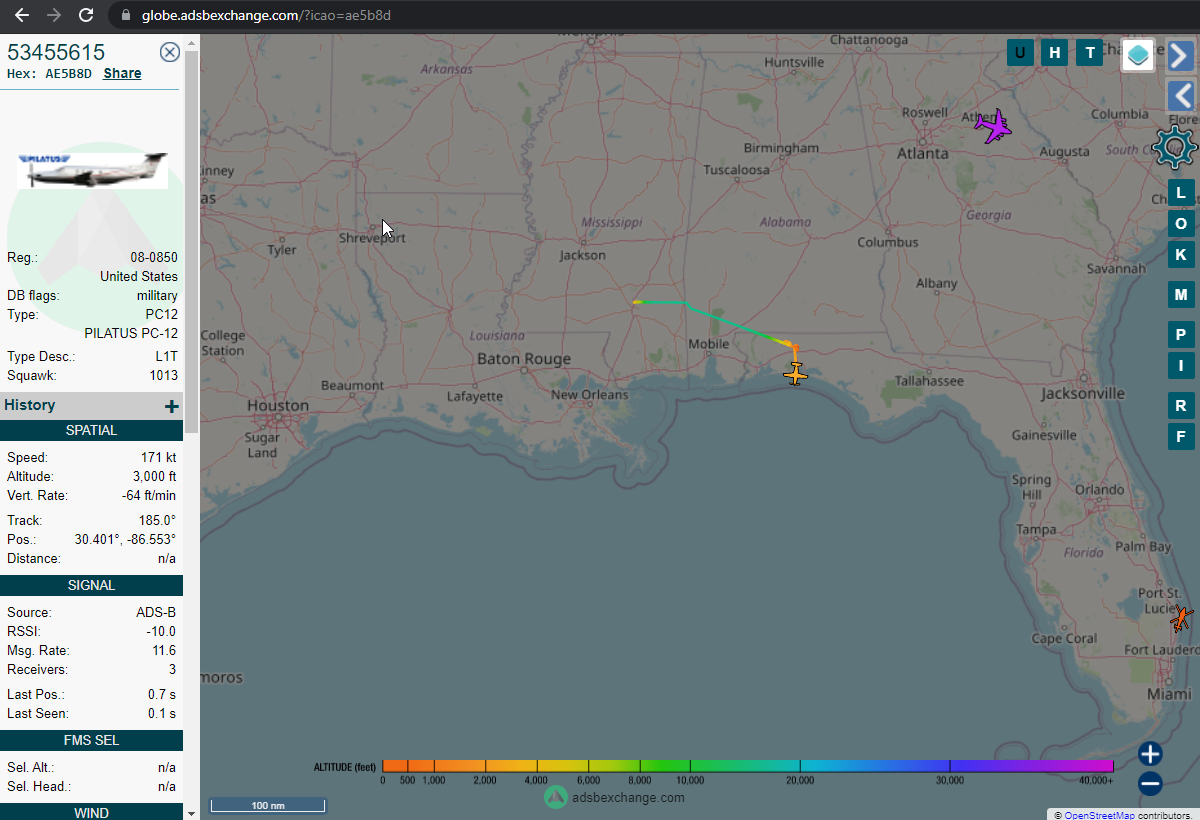Toggle the O map button
Screen dimensions: 1200x820
point(1181,224)
